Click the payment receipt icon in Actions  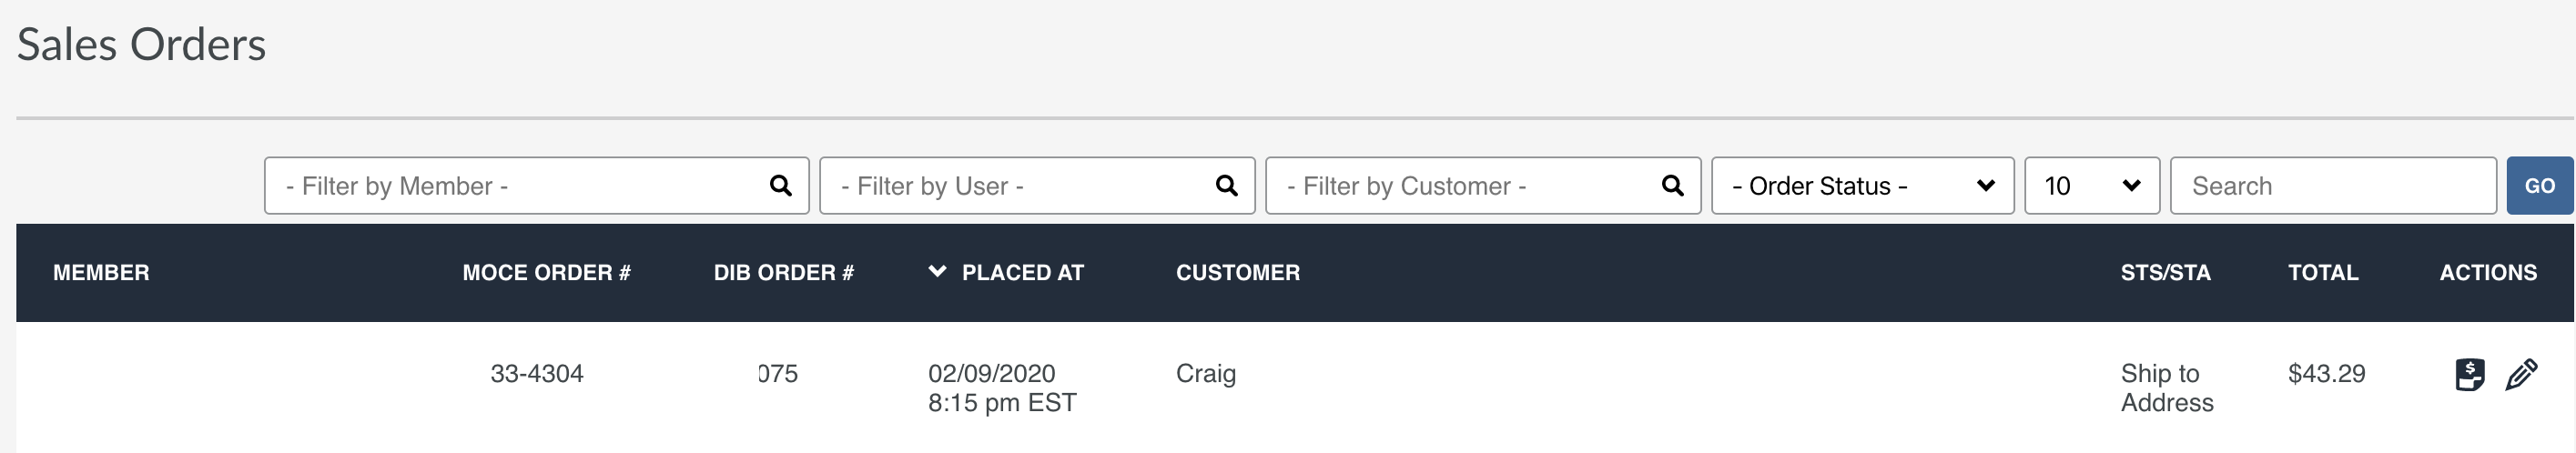(x=2470, y=375)
